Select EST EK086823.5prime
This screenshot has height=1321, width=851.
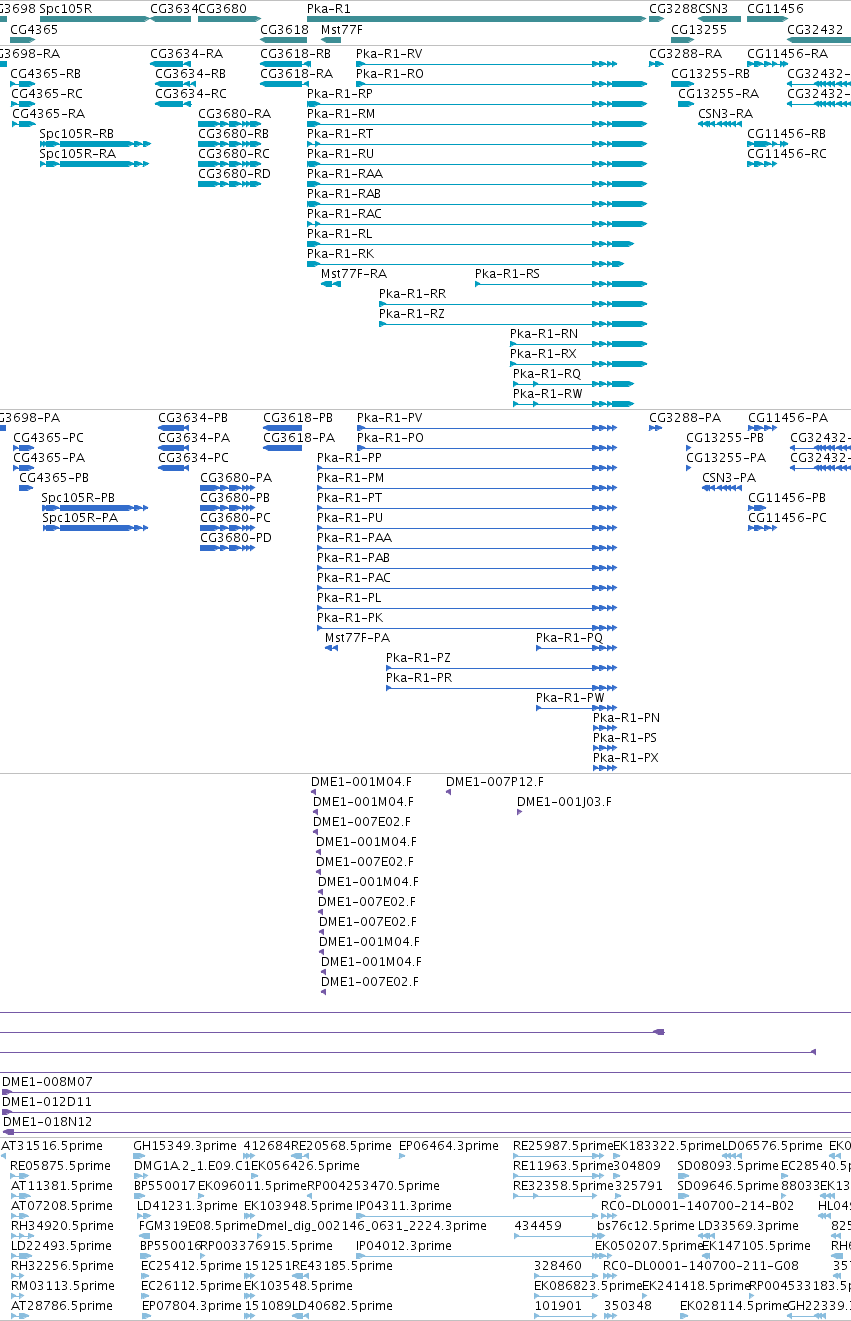(x=588, y=1285)
